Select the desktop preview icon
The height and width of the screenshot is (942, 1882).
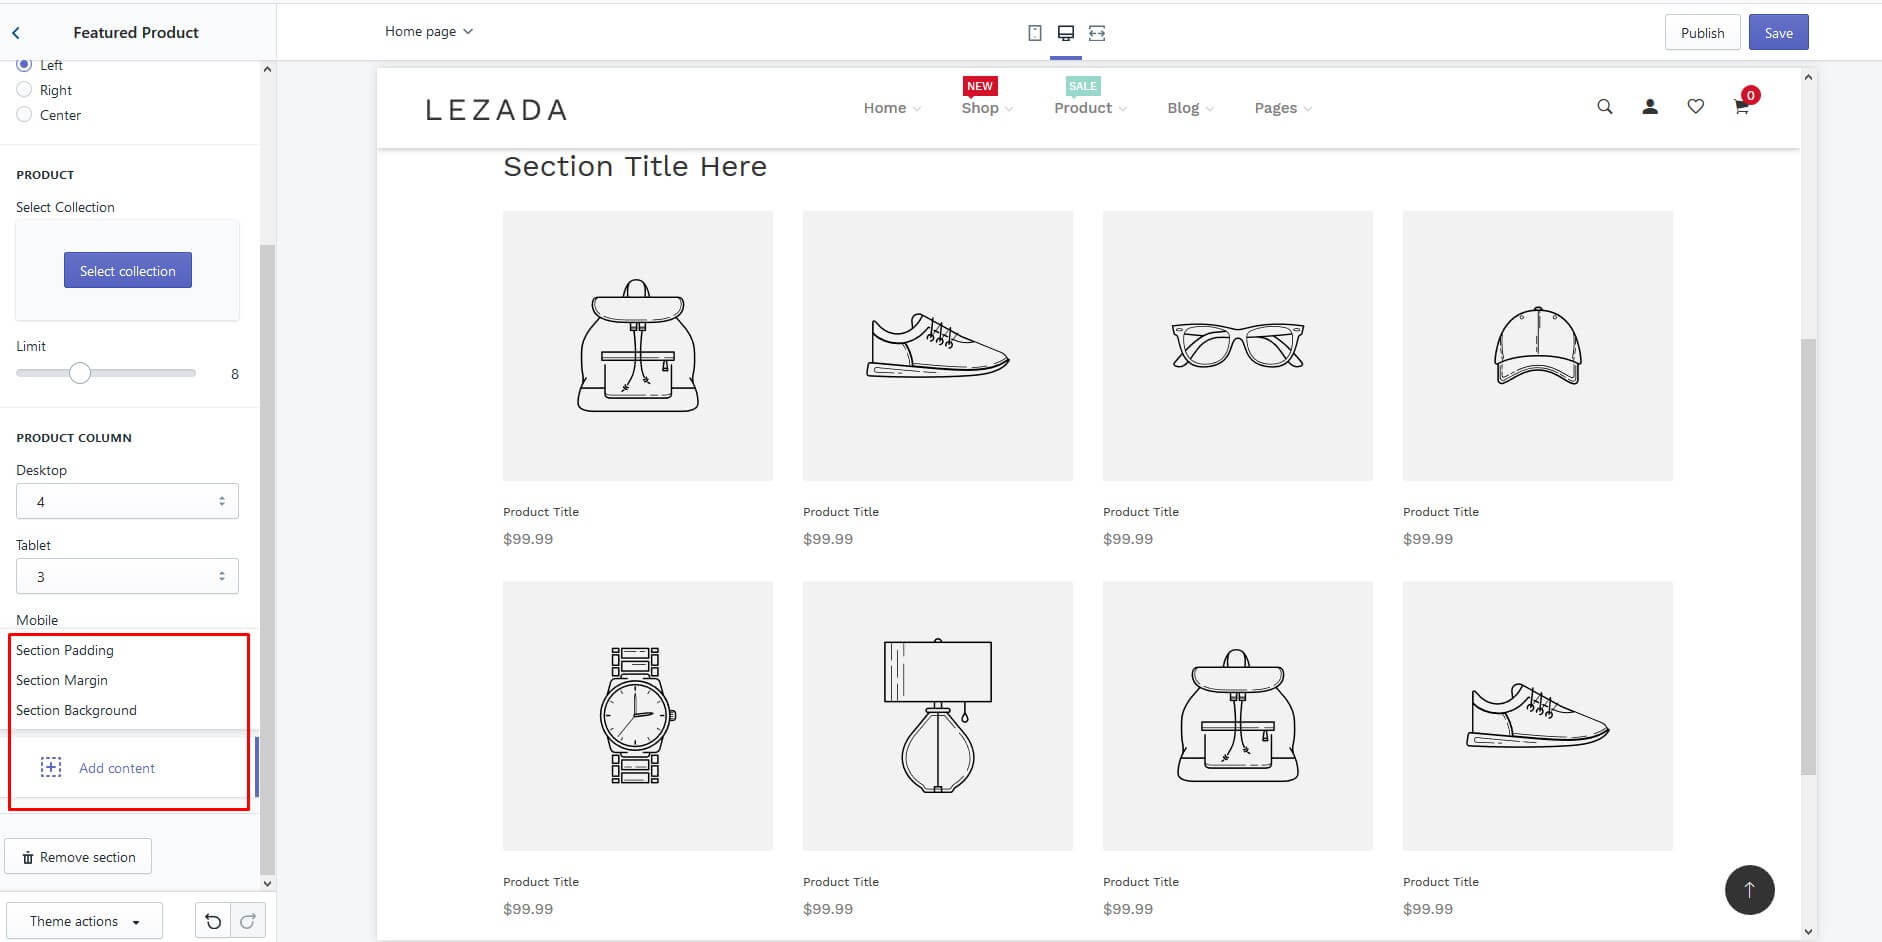pos(1066,33)
